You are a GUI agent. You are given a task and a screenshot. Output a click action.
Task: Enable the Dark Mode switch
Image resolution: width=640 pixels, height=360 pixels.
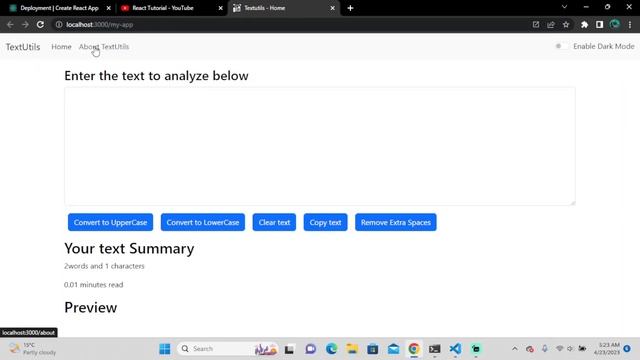561,46
